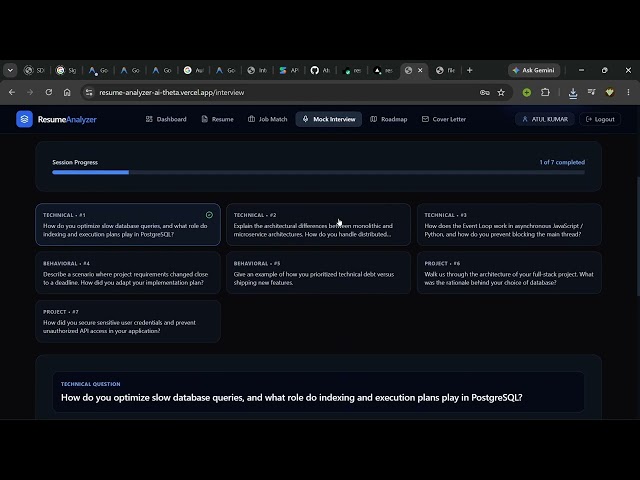The height and width of the screenshot is (480, 640).
Task: Open Behavioral #5 technical debt card
Action: (x=318, y=273)
